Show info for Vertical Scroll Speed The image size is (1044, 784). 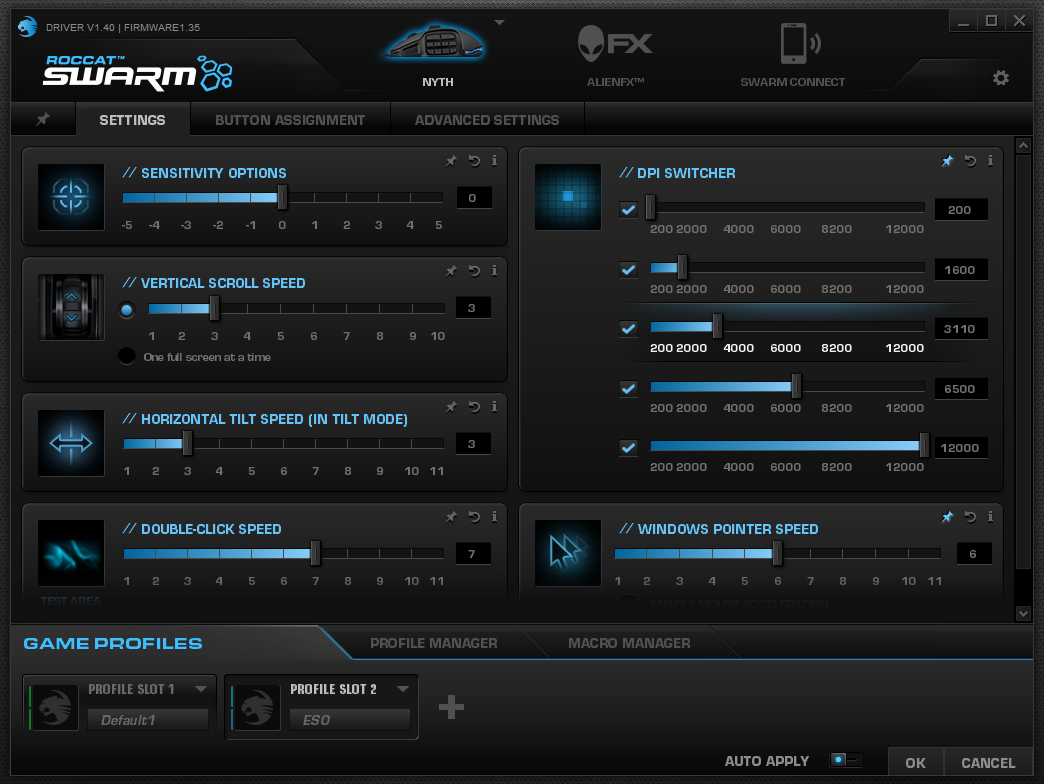pos(494,270)
